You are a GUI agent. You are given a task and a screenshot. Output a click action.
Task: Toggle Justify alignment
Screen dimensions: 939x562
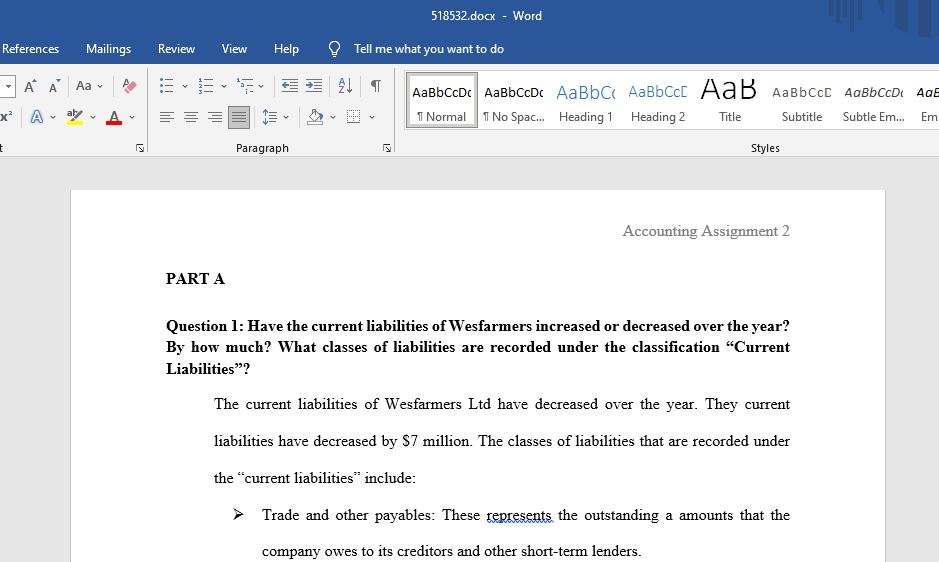(238, 117)
